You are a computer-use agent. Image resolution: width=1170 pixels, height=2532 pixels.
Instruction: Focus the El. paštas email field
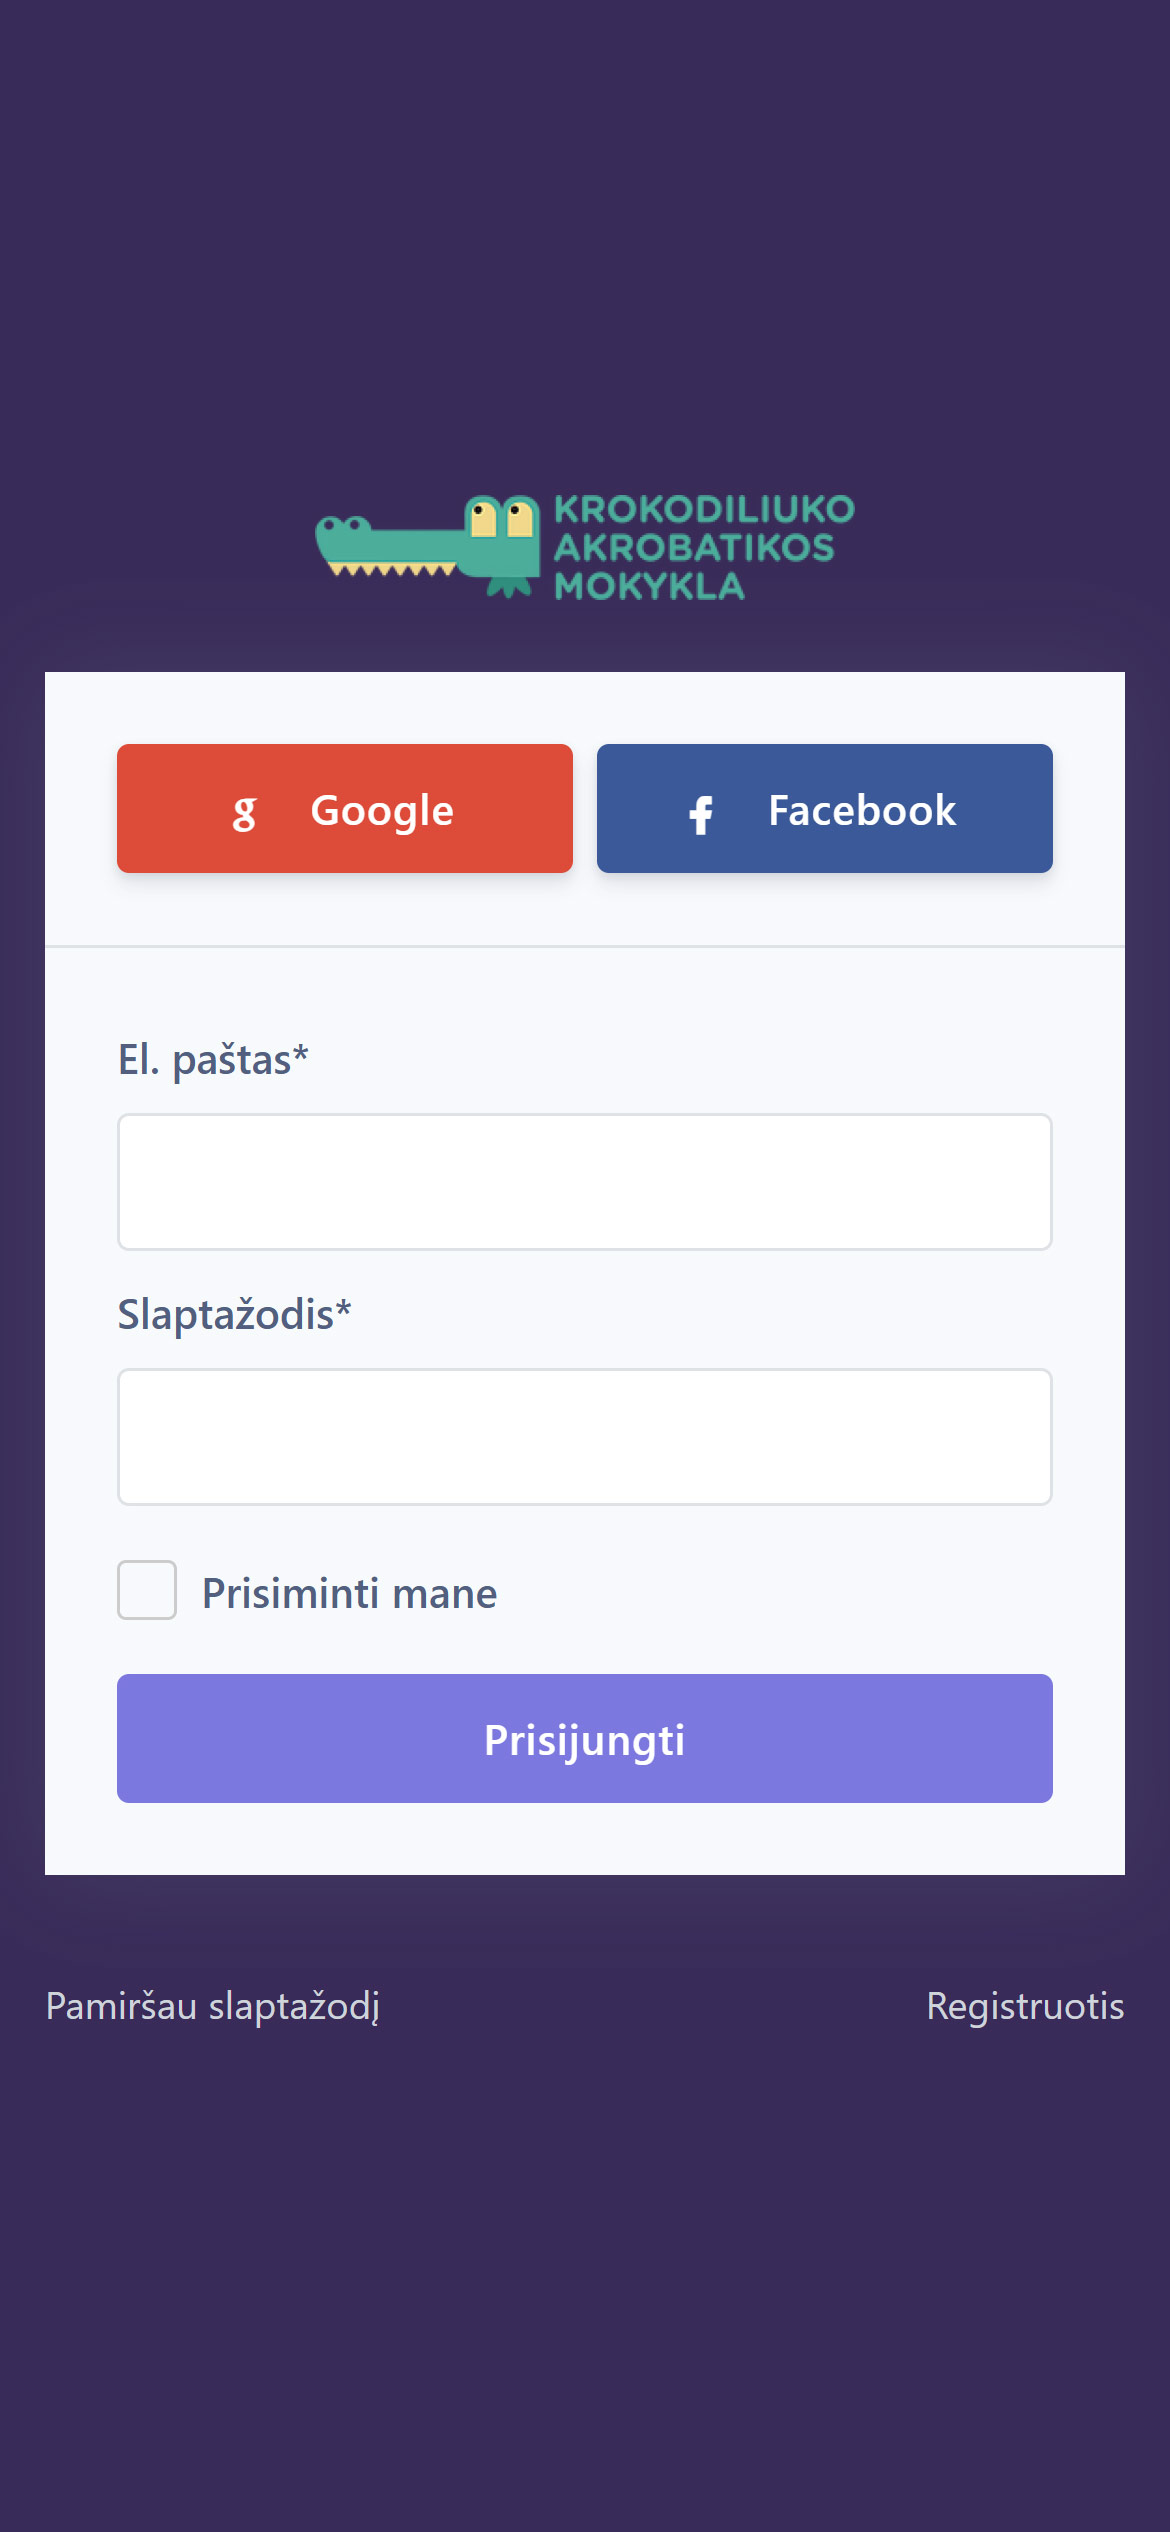(585, 1182)
